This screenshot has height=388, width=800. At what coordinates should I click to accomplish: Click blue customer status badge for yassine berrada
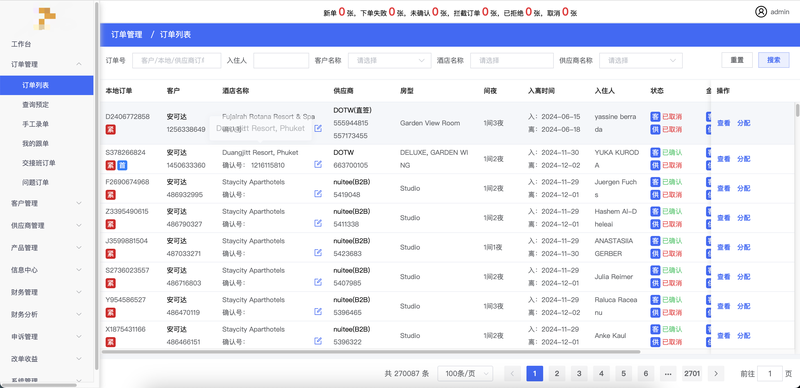[655, 117]
